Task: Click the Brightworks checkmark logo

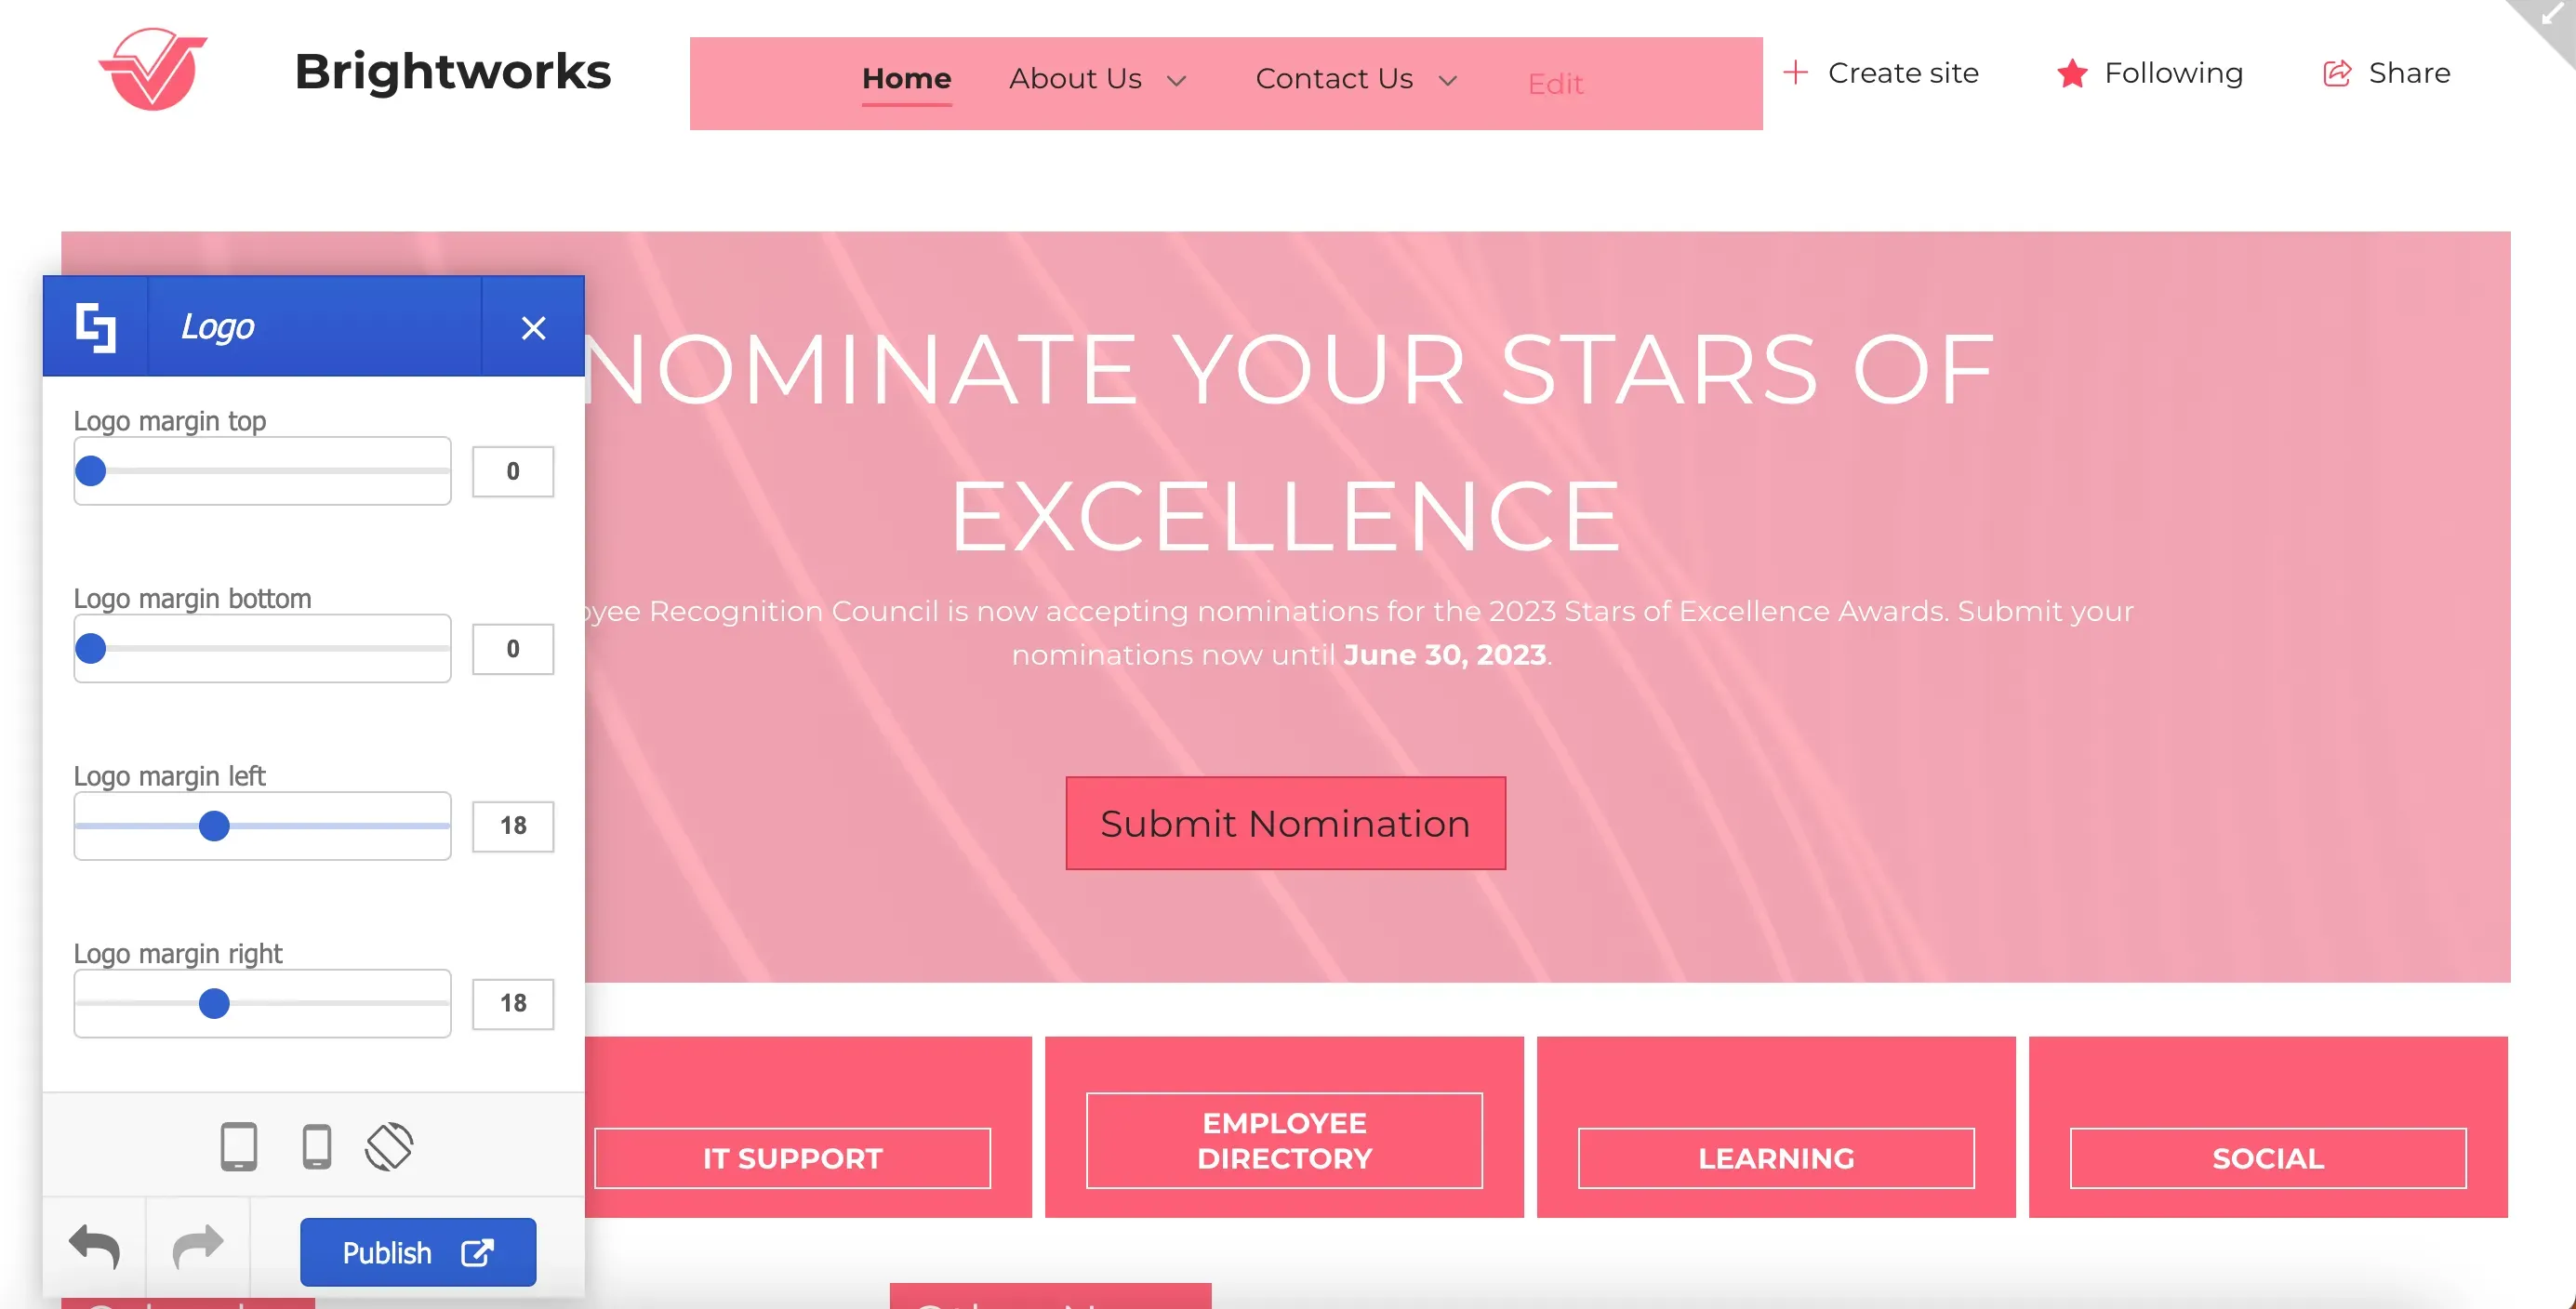Action: point(153,69)
